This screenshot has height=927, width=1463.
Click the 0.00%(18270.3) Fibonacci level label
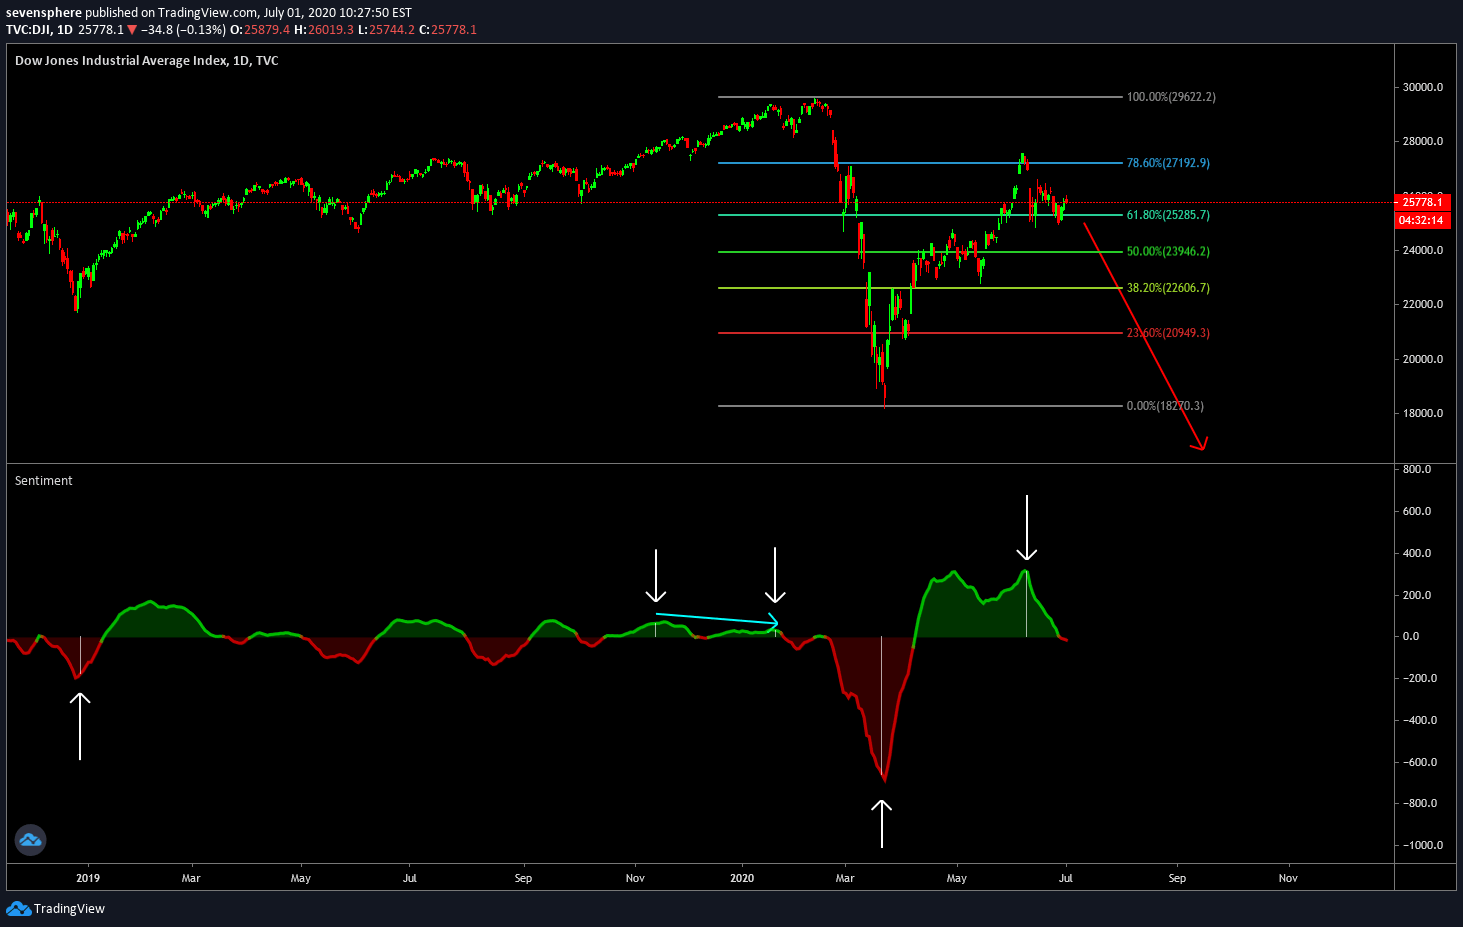(1165, 406)
